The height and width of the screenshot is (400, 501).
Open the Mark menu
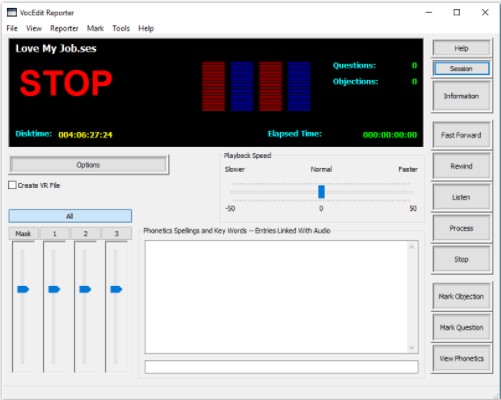pos(95,28)
